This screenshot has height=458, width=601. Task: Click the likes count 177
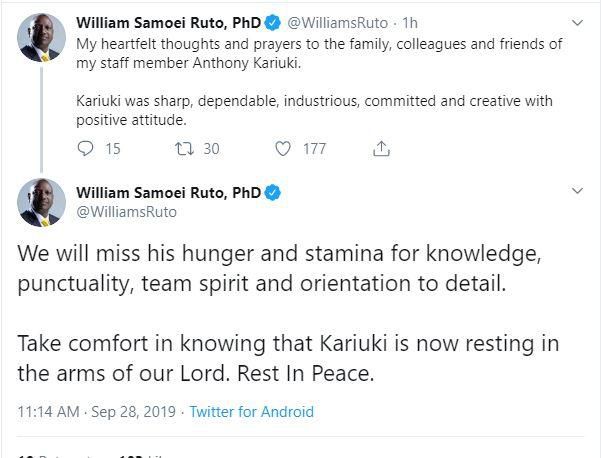click(x=314, y=148)
